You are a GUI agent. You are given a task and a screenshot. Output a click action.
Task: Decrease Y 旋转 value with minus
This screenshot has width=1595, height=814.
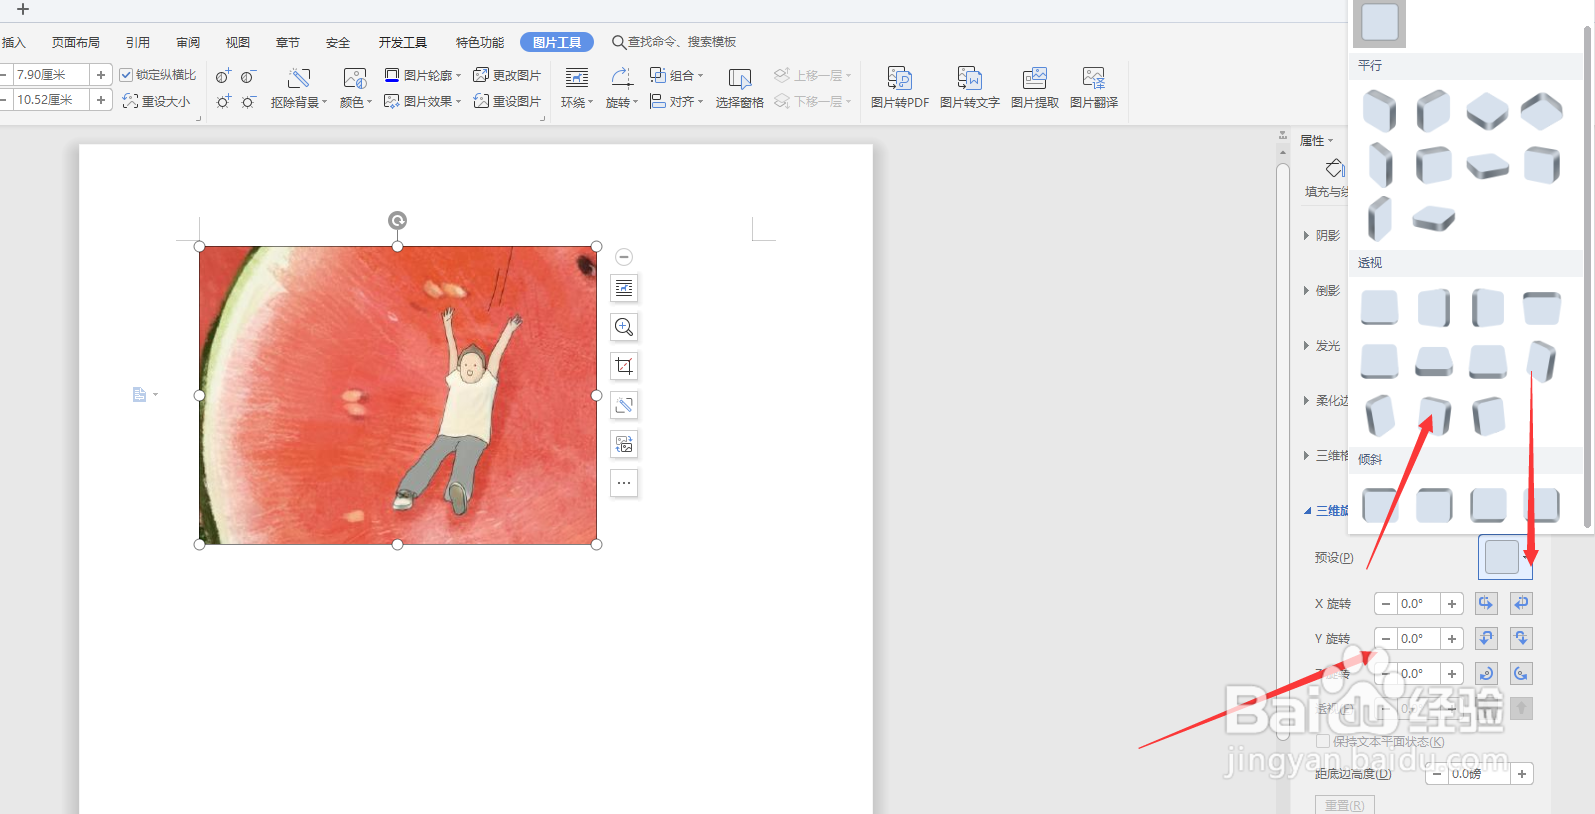pyautogui.click(x=1386, y=638)
